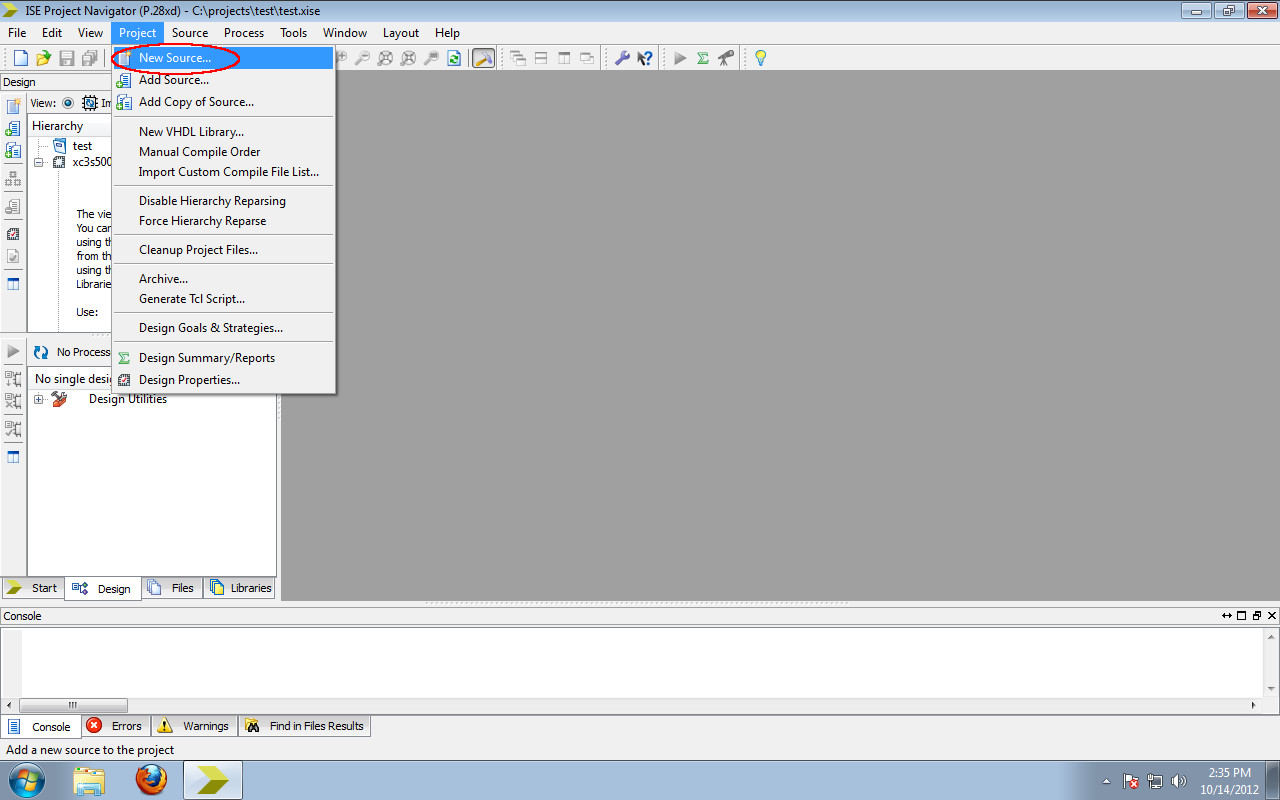This screenshot has height=800, width=1280.
Task: Open a project with the open-folder toolbar icon
Action: click(x=43, y=57)
